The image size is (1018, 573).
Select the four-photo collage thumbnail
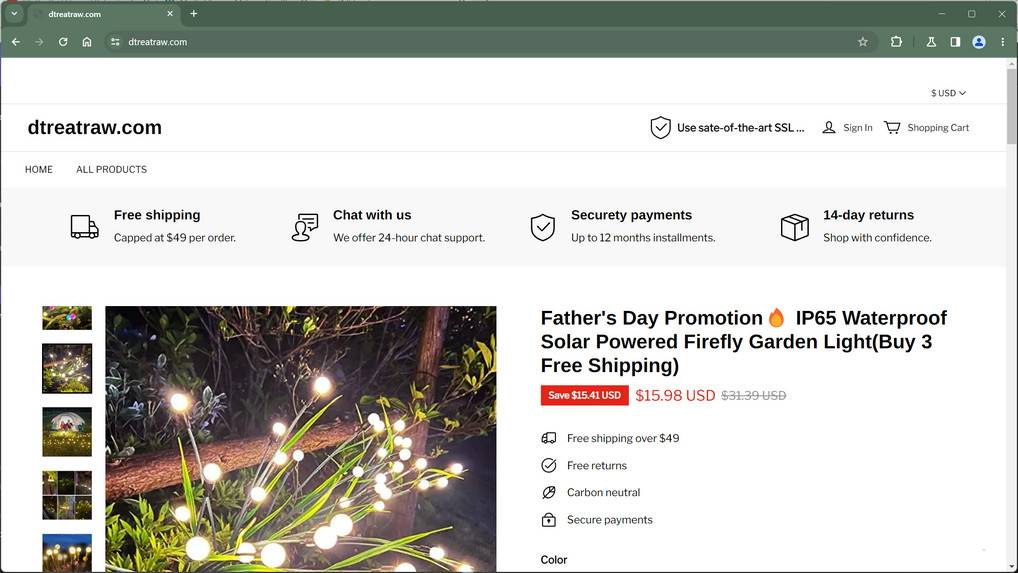point(67,495)
